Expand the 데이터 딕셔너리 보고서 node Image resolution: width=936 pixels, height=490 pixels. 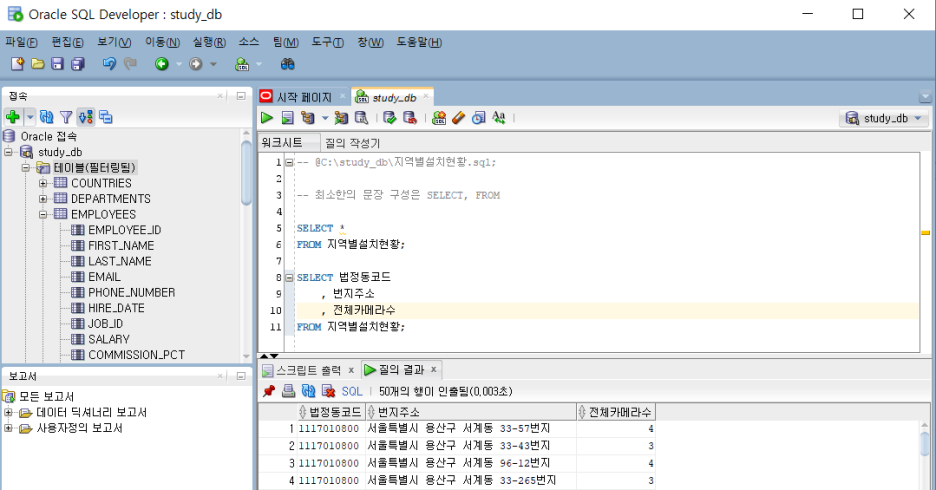(8, 412)
